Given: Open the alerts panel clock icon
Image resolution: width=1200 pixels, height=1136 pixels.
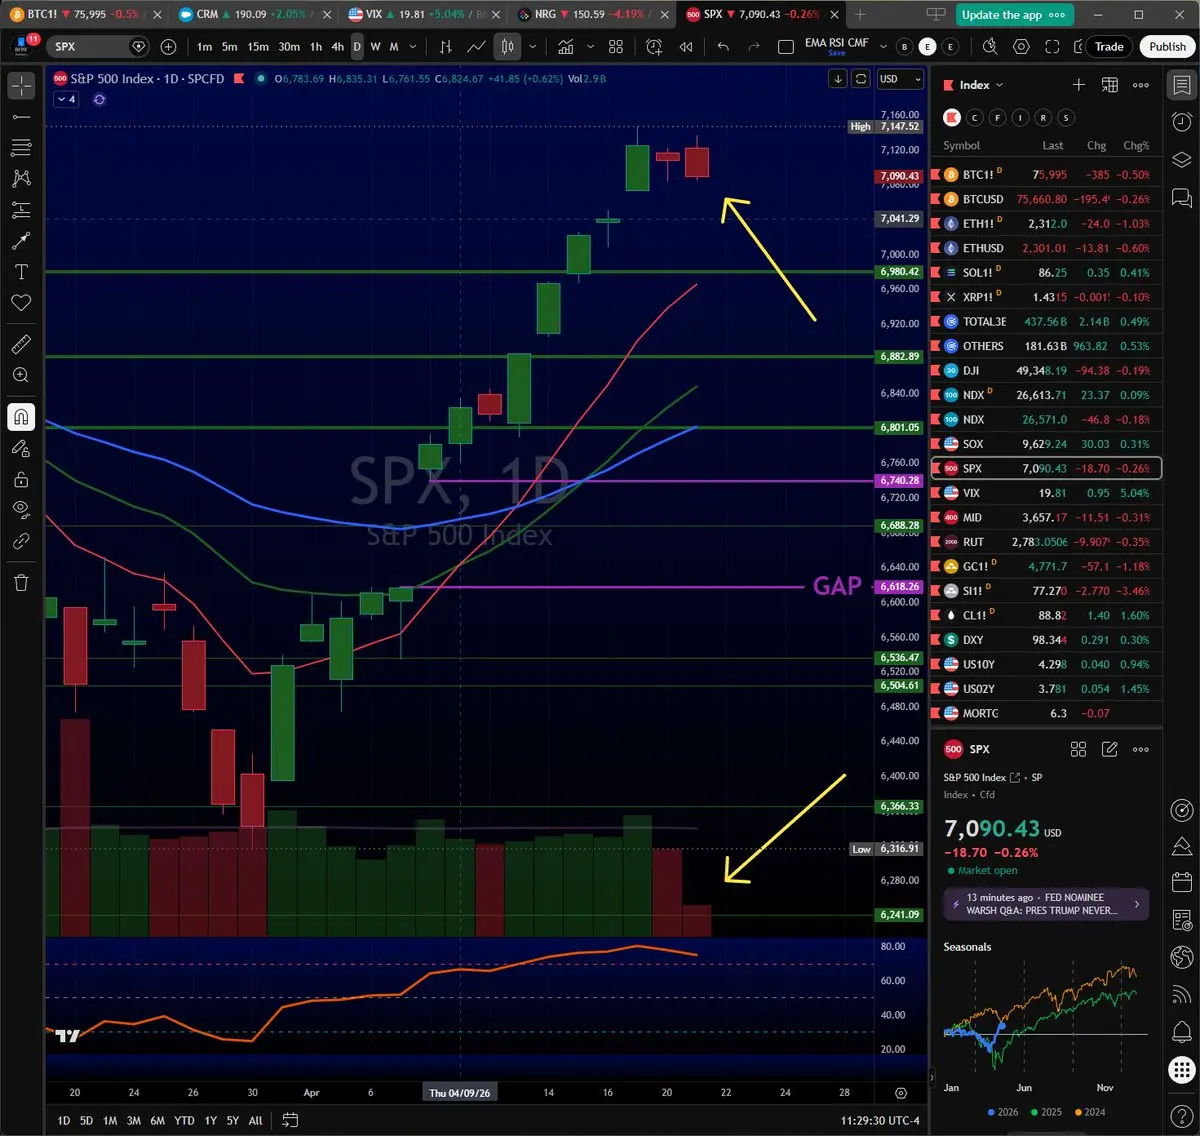Looking at the screenshot, I should point(1181,122).
